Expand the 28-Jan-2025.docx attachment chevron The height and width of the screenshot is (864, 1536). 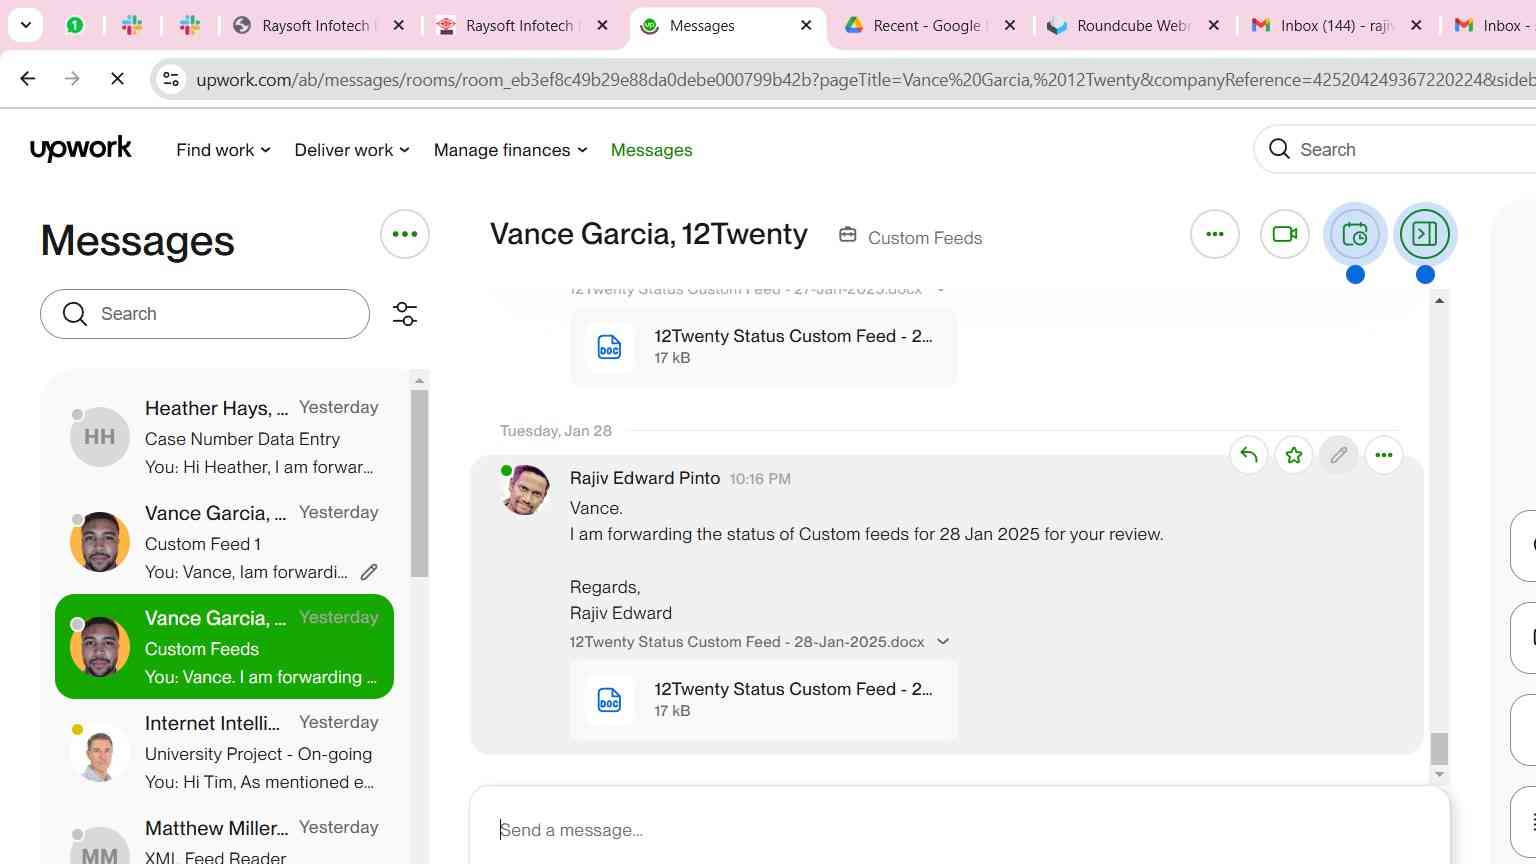(x=943, y=642)
